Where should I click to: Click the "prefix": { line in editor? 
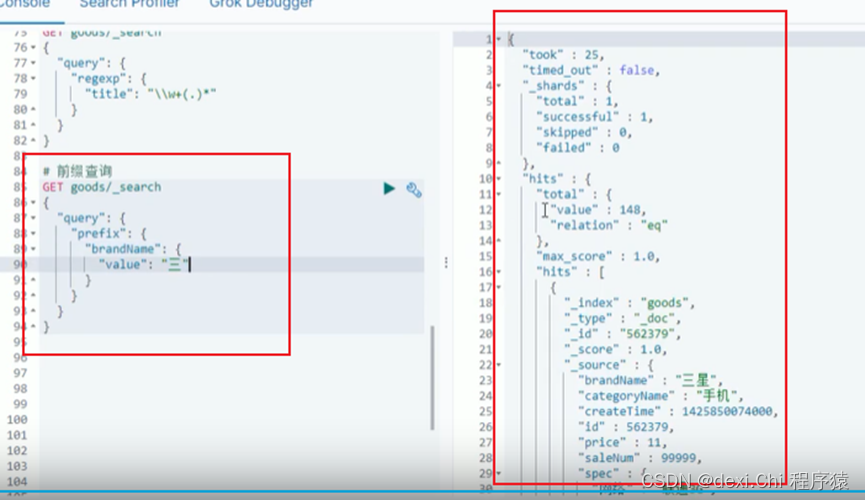(x=109, y=233)
